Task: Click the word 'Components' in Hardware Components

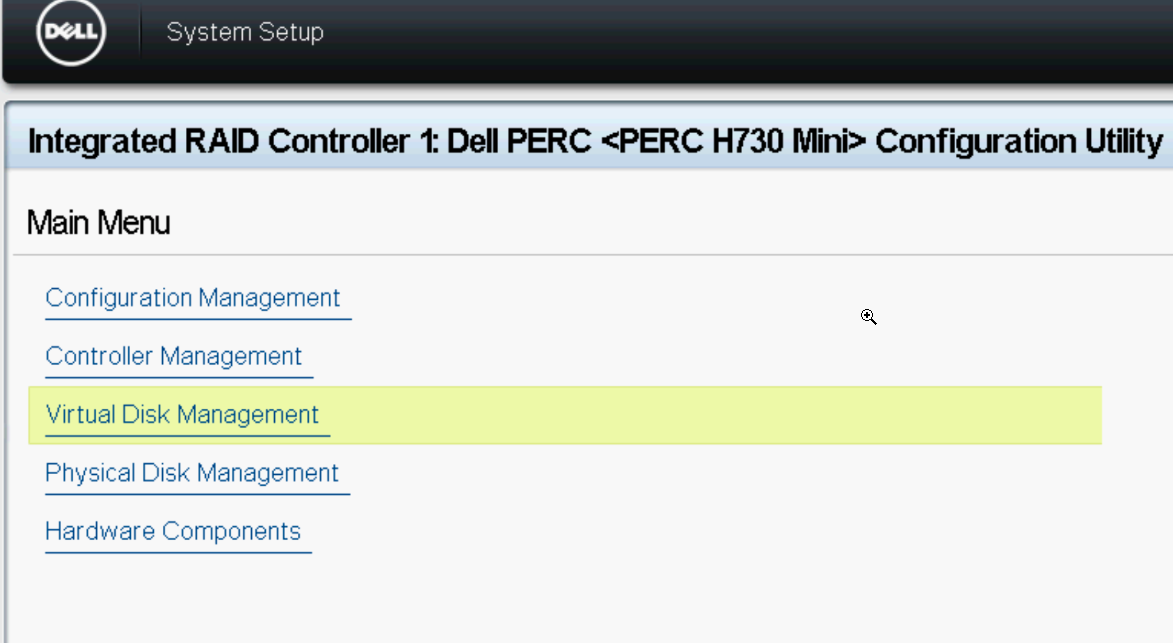Action: [x=231, y=532]
